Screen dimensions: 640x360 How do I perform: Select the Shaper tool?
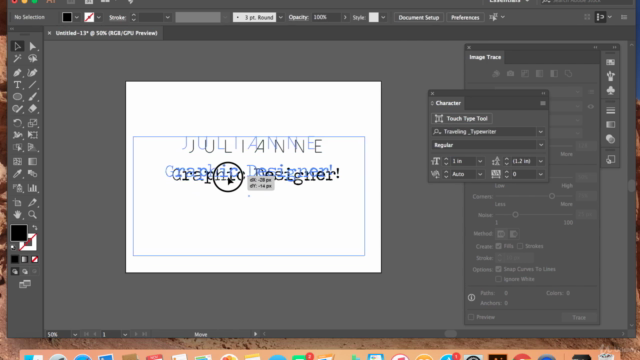point(17,109)
